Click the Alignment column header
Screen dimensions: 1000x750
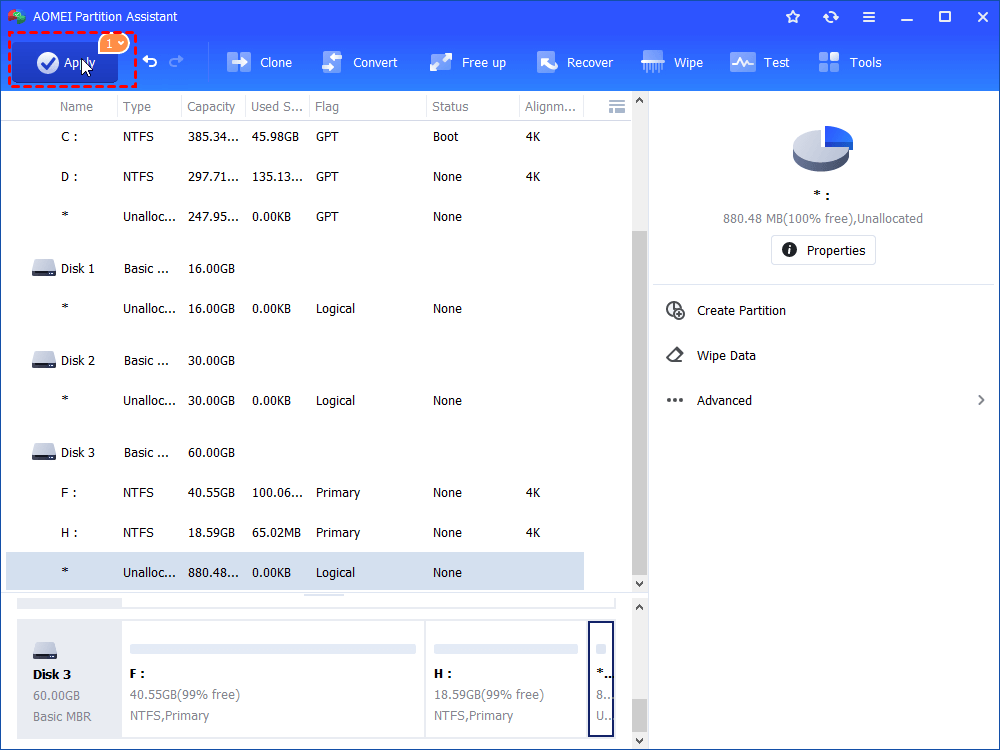pos(550,107)
